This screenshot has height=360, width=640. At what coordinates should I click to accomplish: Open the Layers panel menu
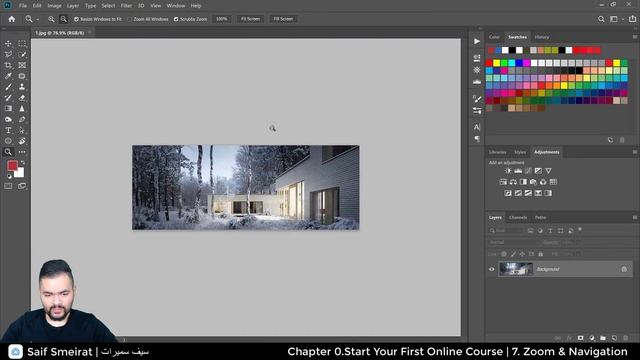click(635, 218)
